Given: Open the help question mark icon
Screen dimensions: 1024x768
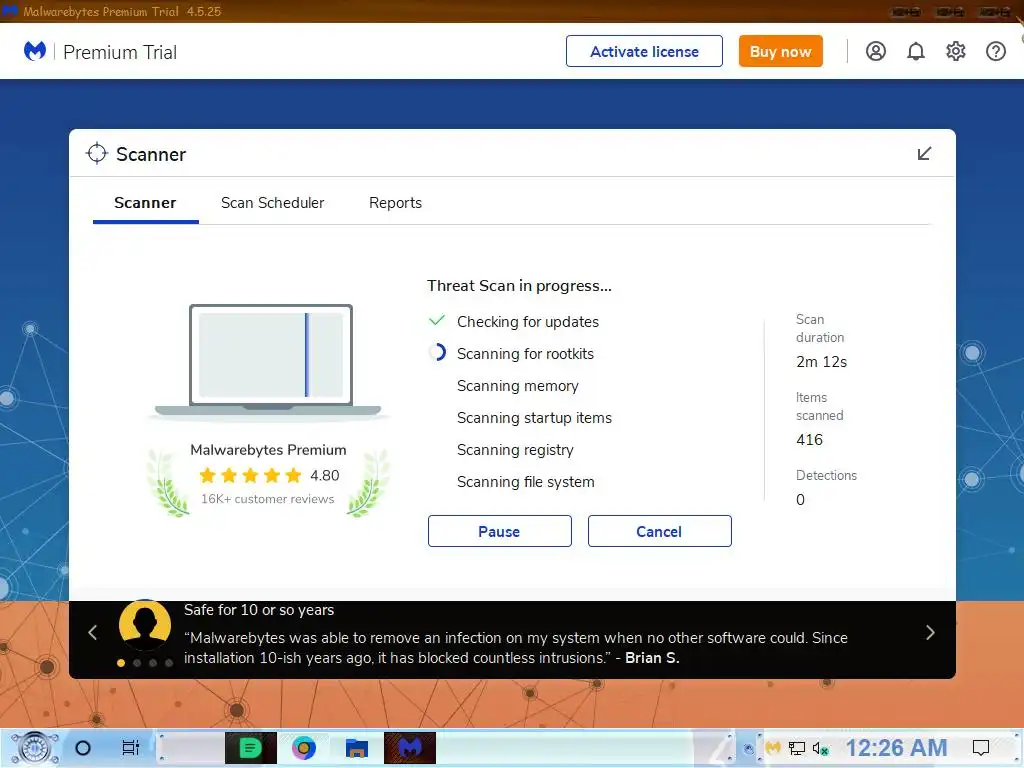Looking at the screenshot, I should pos(995,51).
